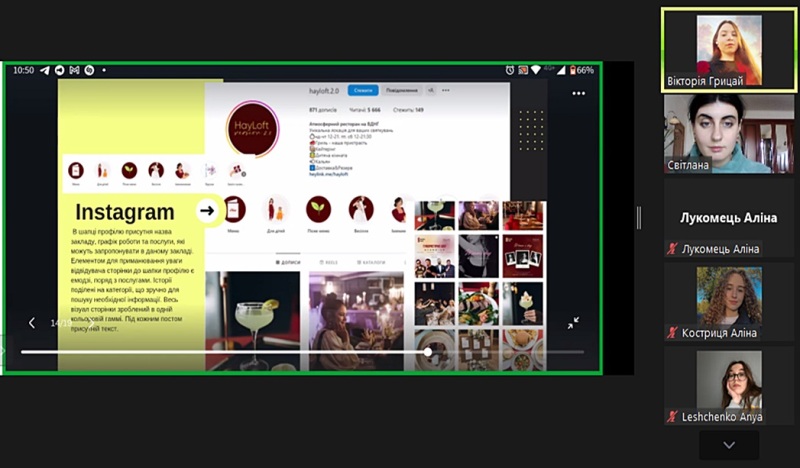800x468 pixels.
Task: Click the muted microphone icon next to Лукомець Аліна
Action: point(672,249)
